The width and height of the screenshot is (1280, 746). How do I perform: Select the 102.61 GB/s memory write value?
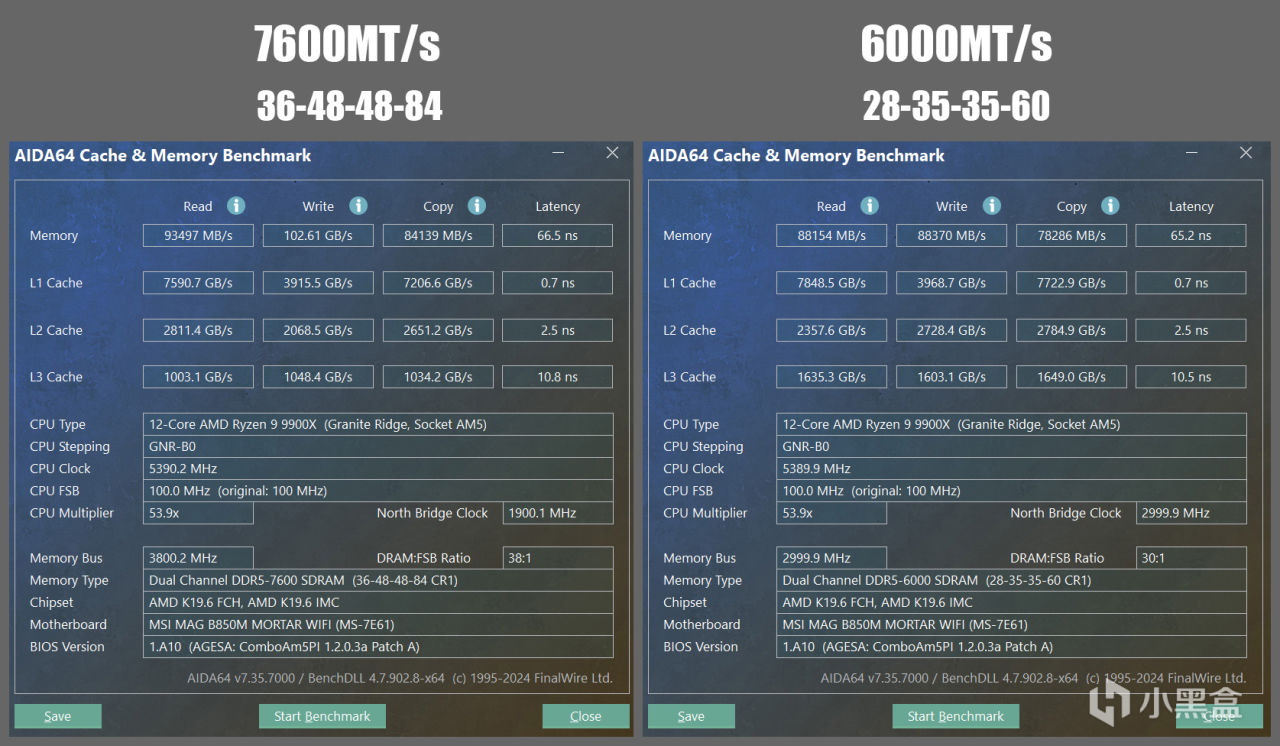(318, 236)
